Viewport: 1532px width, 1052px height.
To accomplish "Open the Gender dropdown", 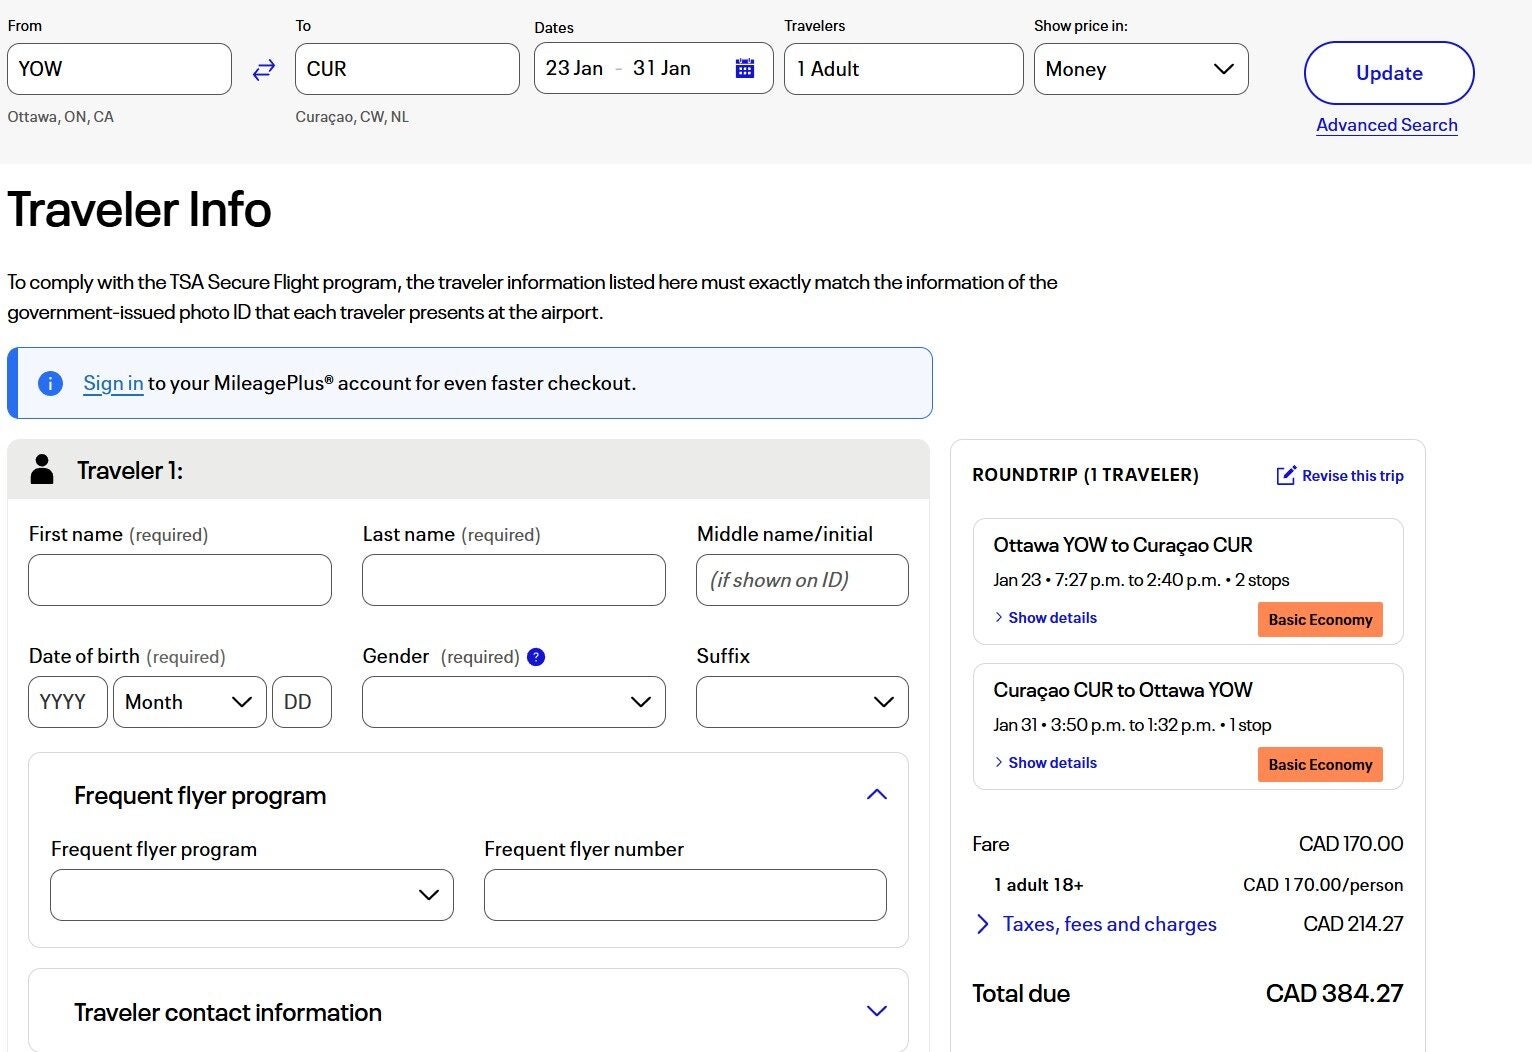I will pos(513,702).
